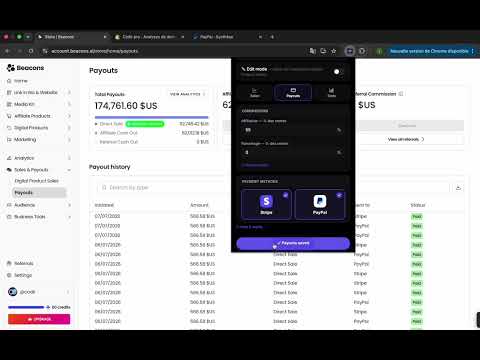Switch to the PayPal browser tab

tap(227, 37)
